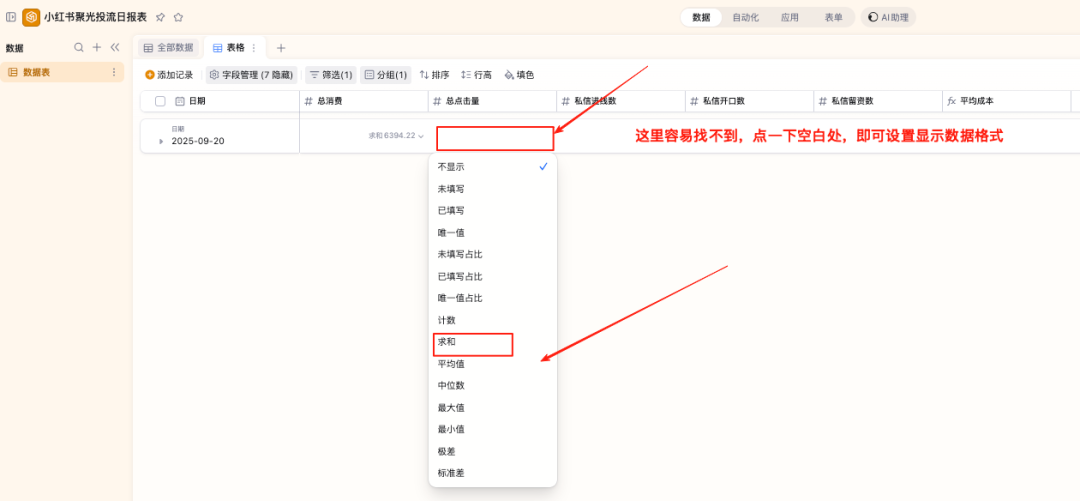This screenshot has height=501, width=1080.
Task: Click the 添加记录 button
Action: pyautogui.click(x=169, y=75)
